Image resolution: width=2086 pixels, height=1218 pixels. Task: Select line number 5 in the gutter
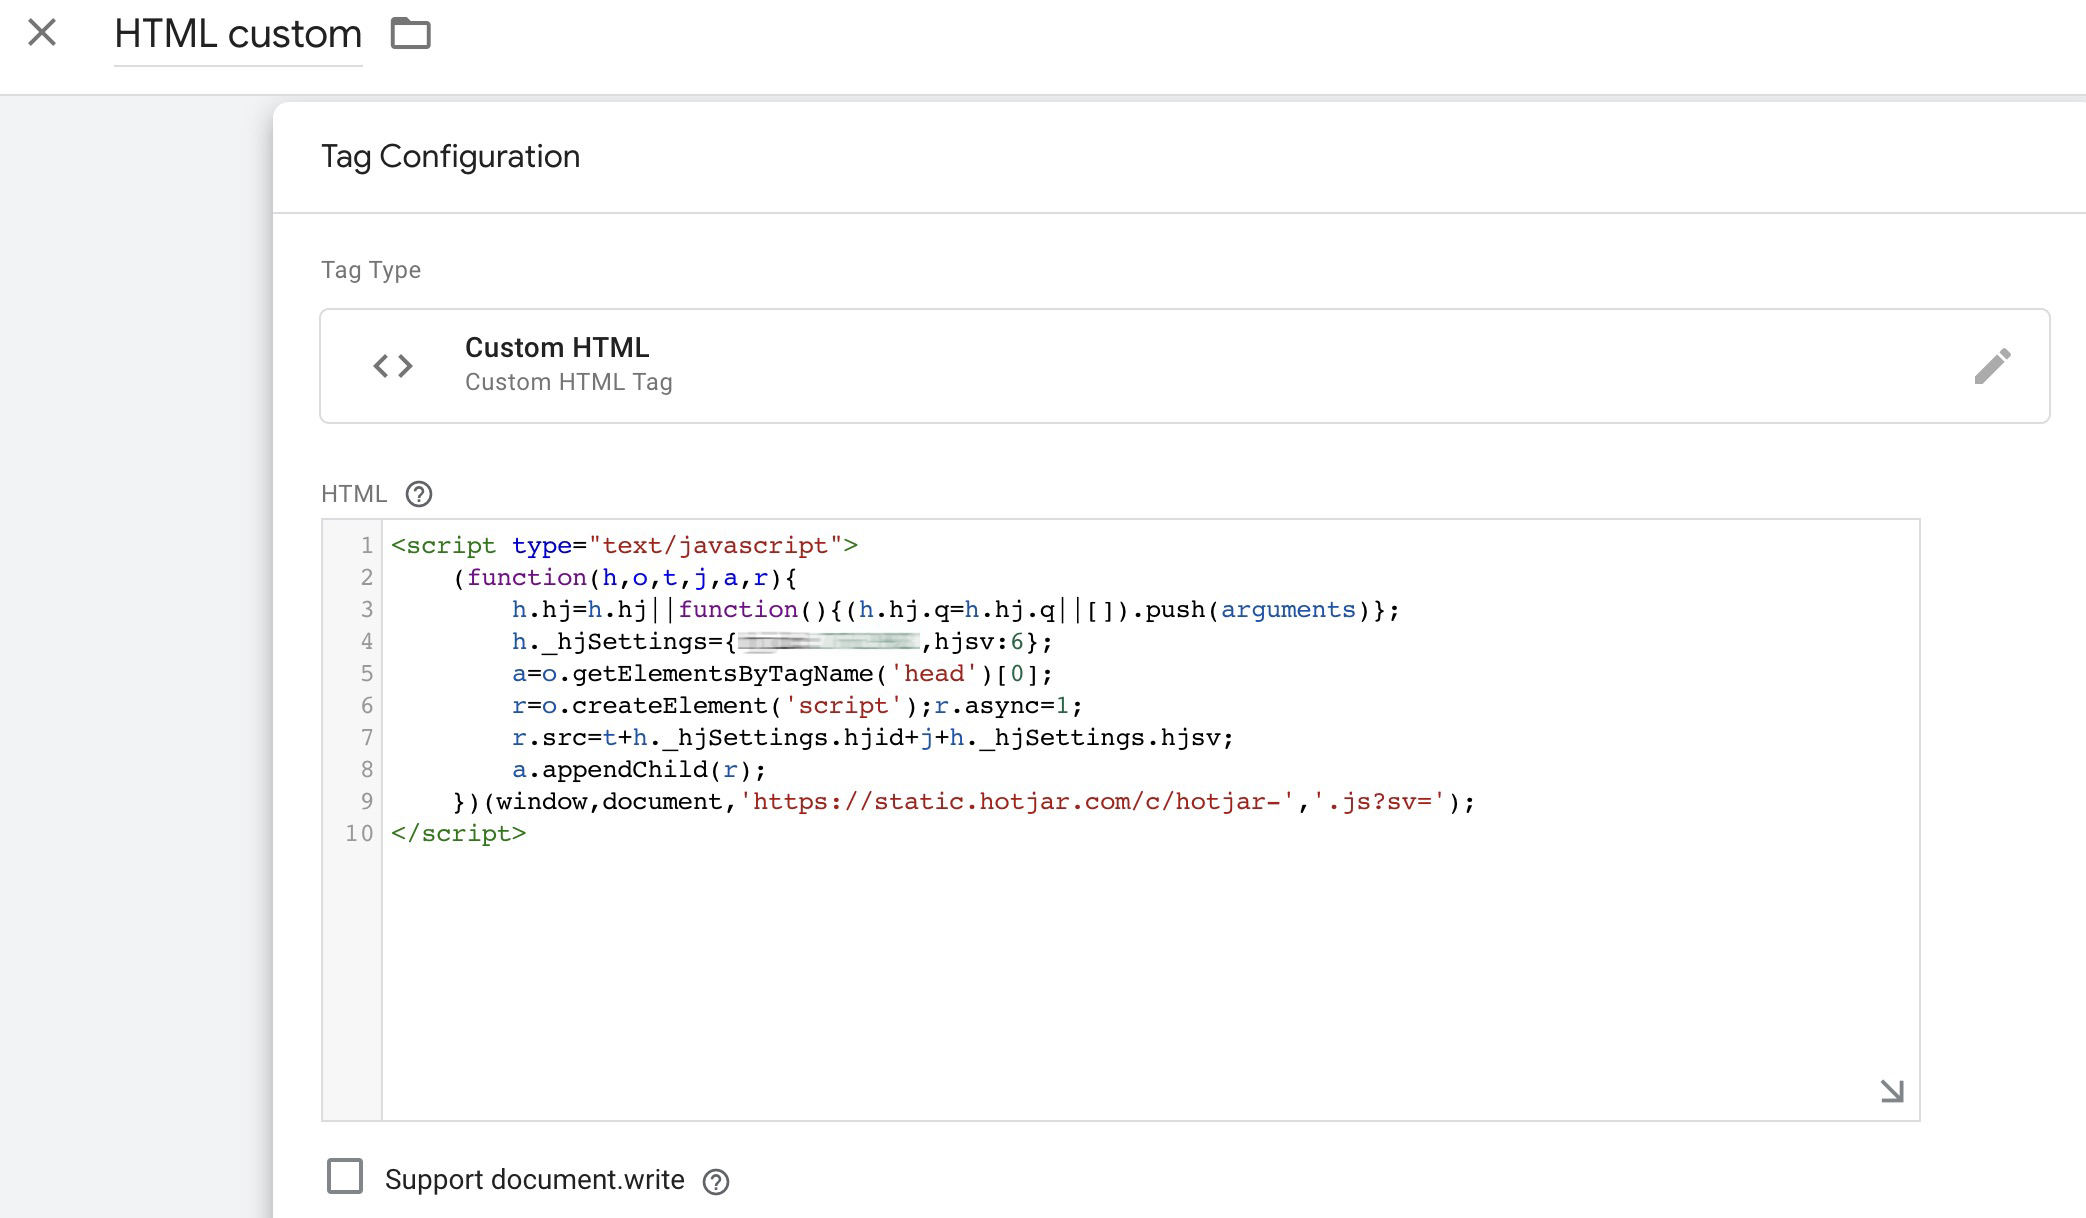click(x=366, y=673)
